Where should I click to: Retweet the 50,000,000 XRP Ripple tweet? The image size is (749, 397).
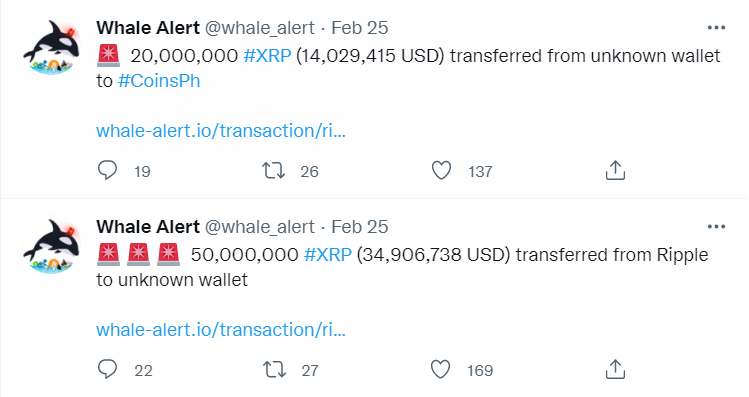click(274, 370)
